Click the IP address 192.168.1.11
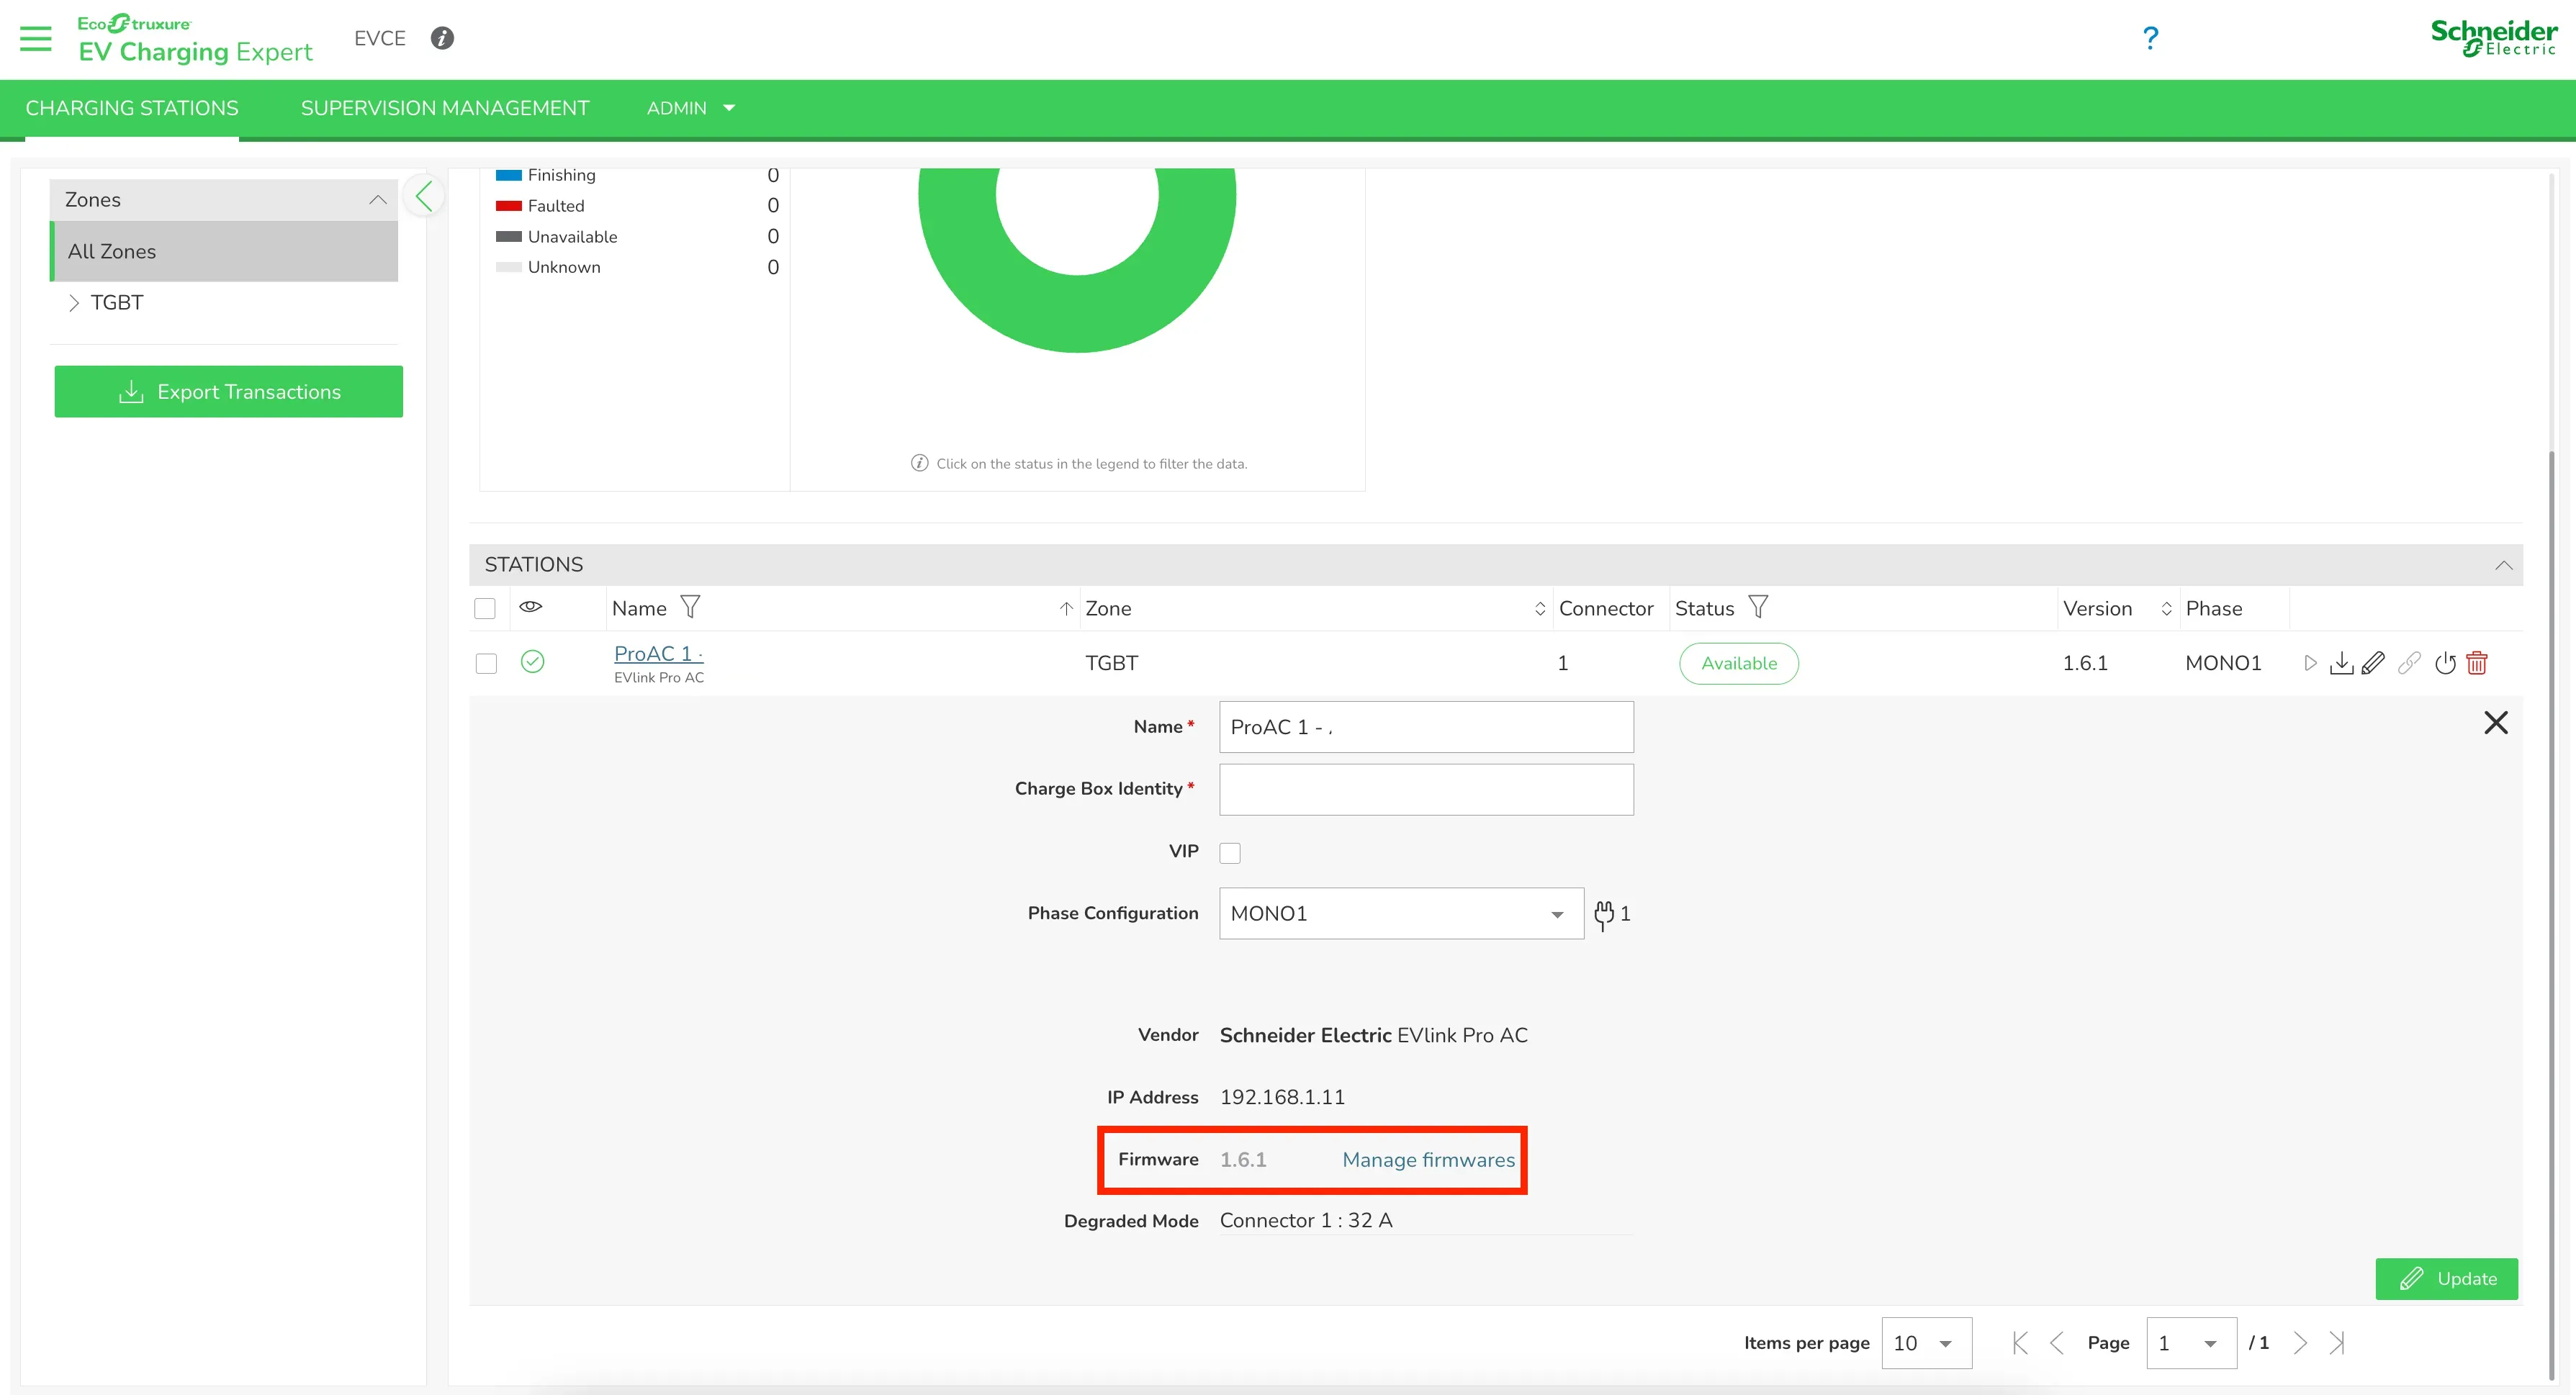 coord(1282,1098)
